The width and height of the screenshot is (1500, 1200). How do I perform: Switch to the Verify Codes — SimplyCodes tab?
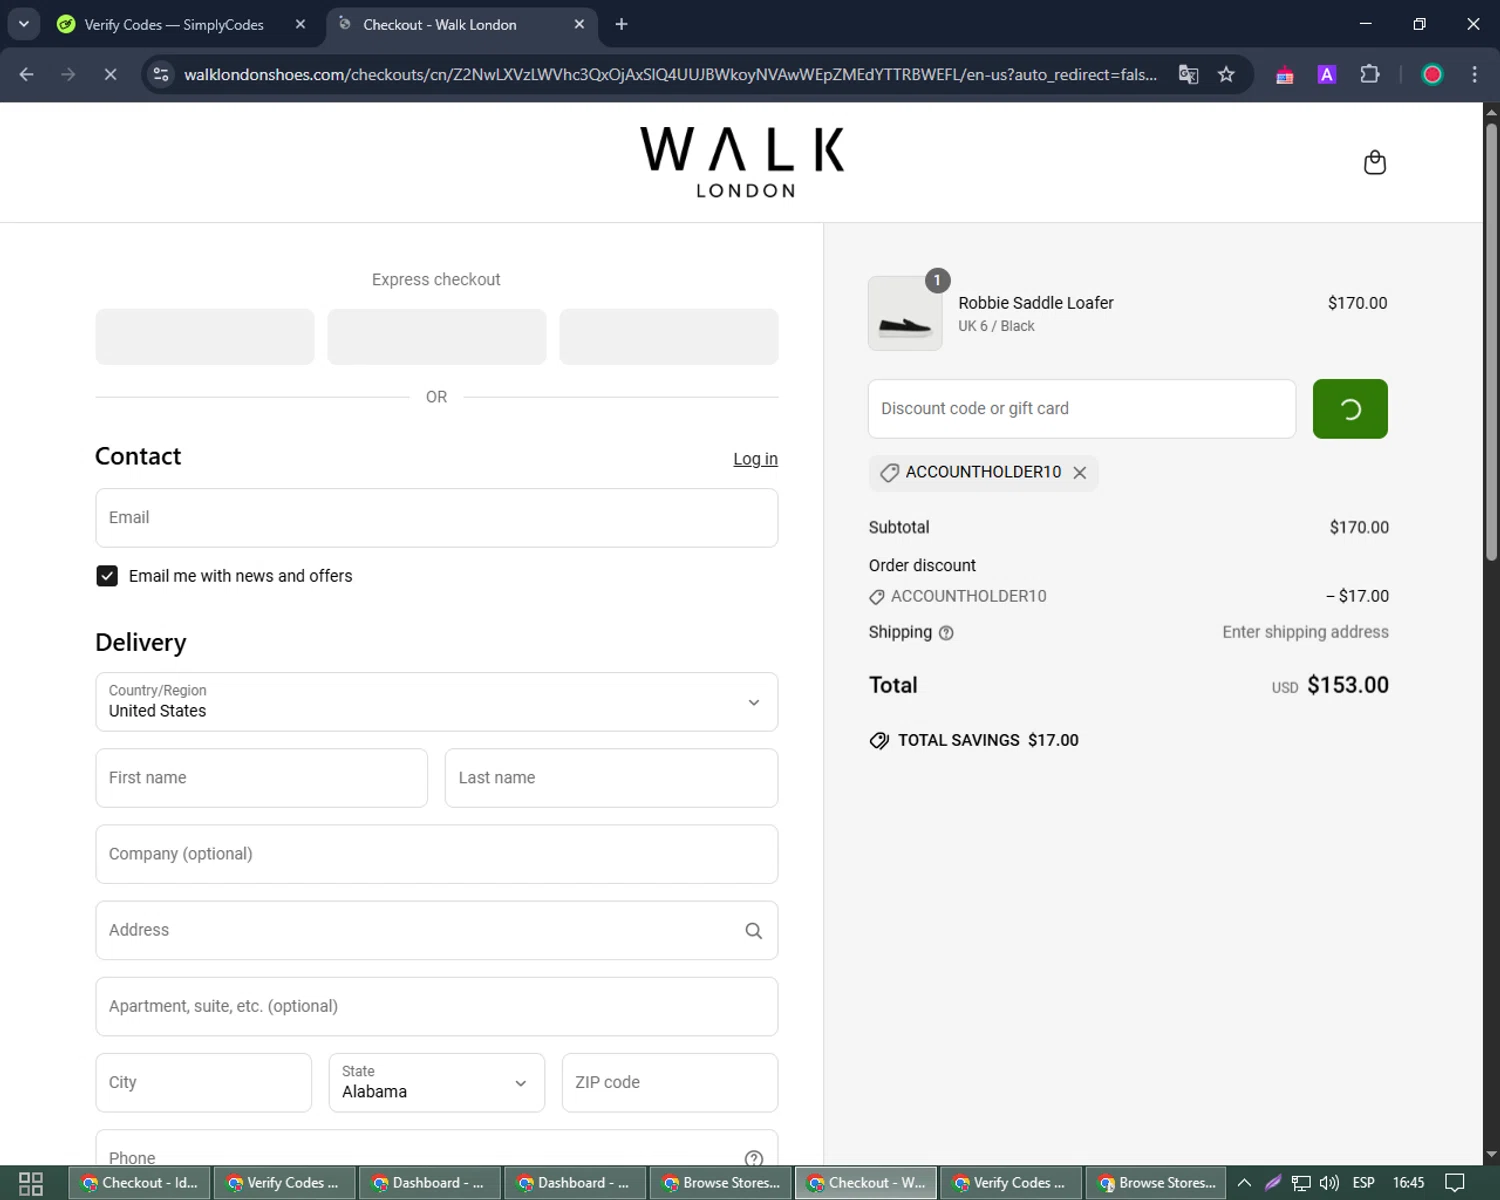[174, 24]
